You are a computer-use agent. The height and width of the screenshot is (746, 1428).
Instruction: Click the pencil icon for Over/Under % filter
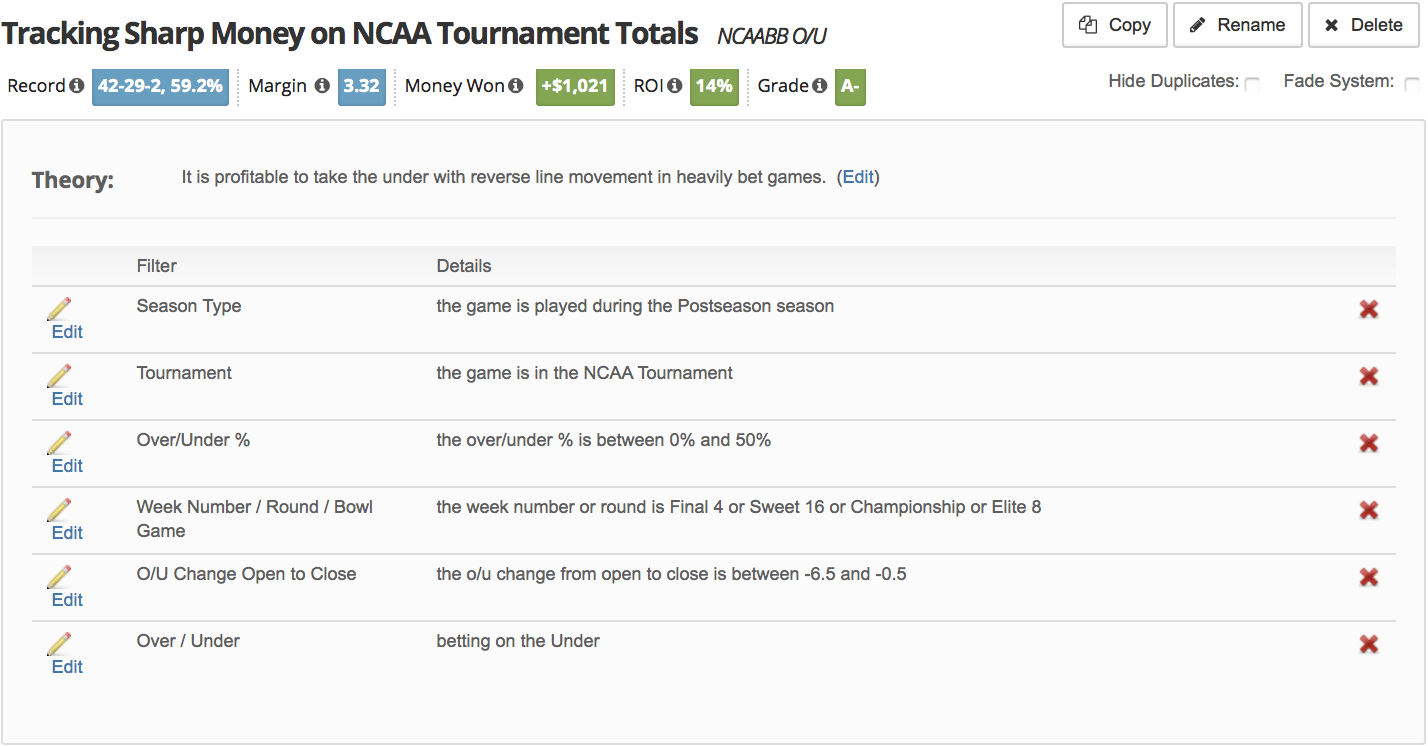point(59,443)
